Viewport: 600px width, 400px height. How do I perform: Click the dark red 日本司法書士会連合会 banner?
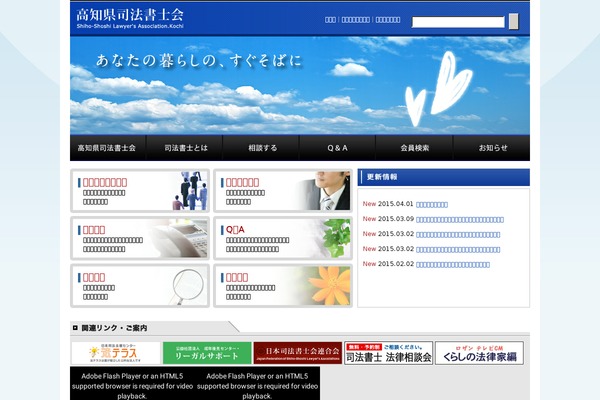(x=298, y=353)
